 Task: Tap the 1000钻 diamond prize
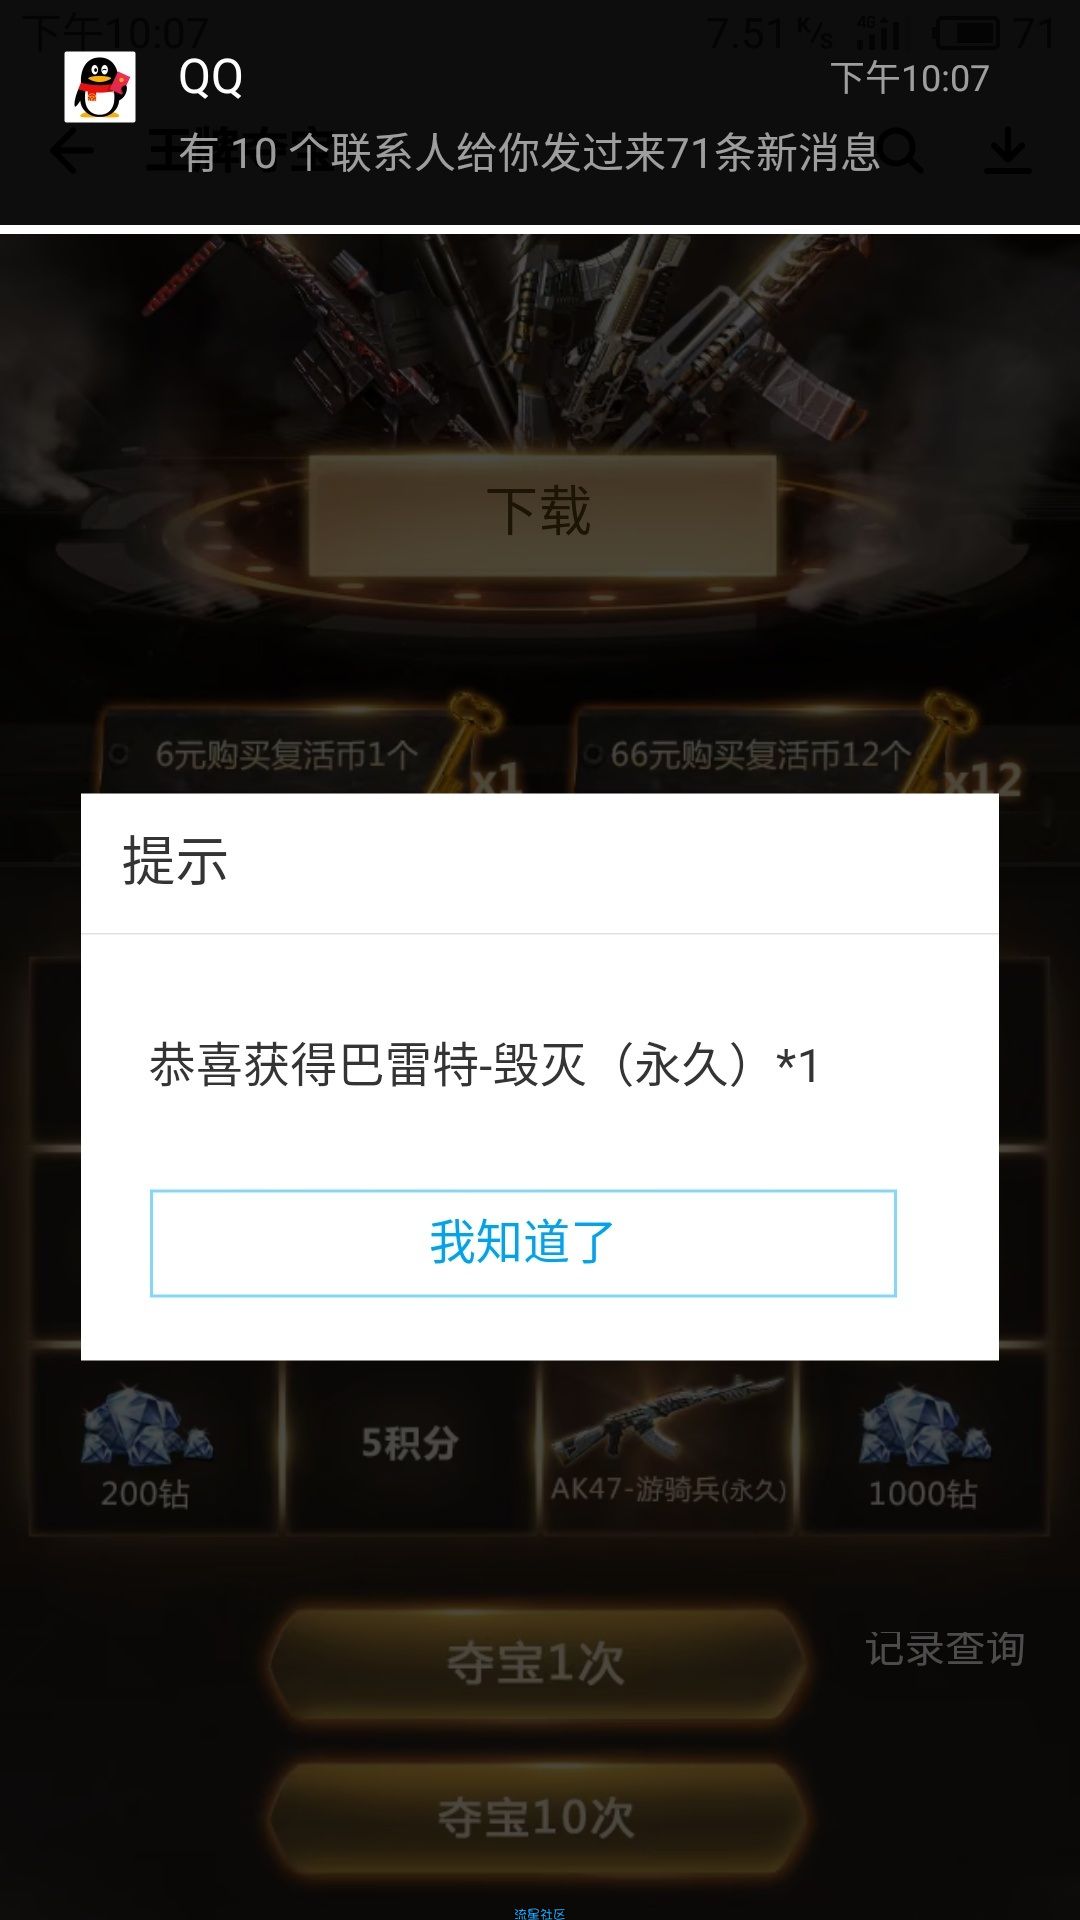click(923, 1446)
